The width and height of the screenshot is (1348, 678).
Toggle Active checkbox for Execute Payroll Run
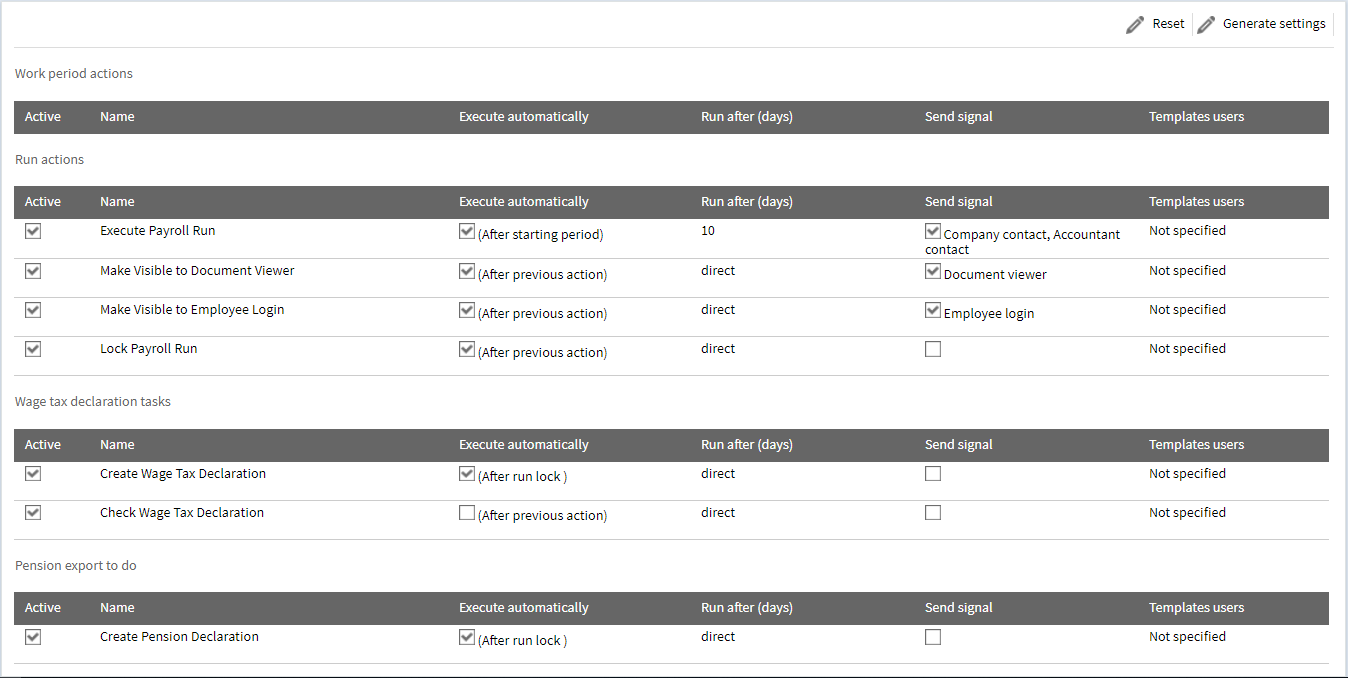tap(33, 231)
